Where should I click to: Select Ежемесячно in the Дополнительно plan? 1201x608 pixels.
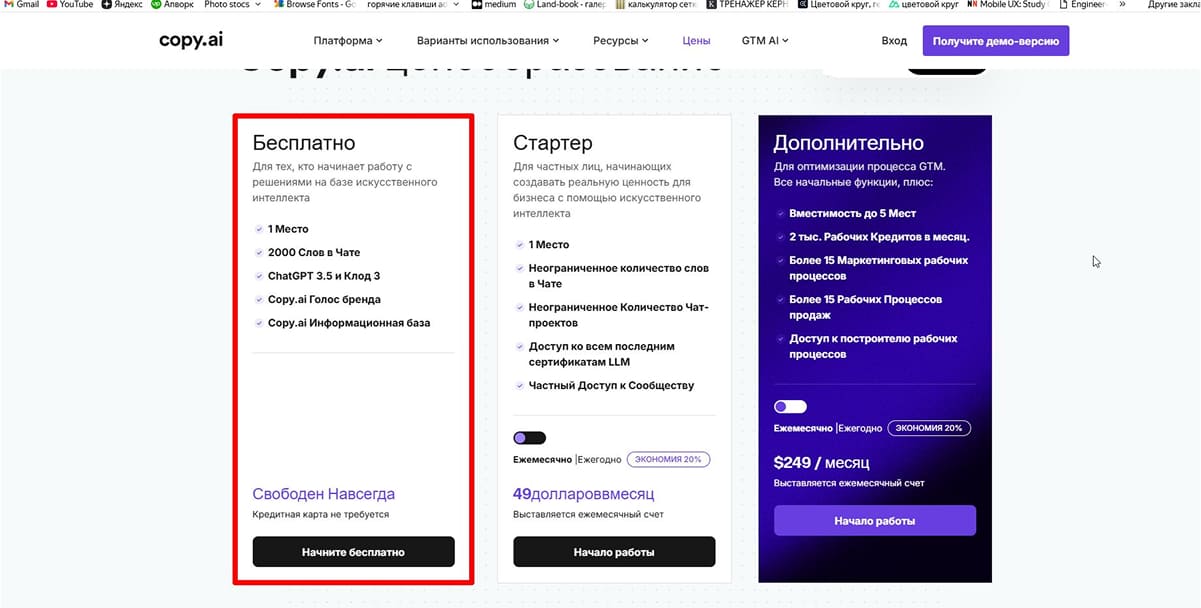pyautogui.click(x=804, y=428)
